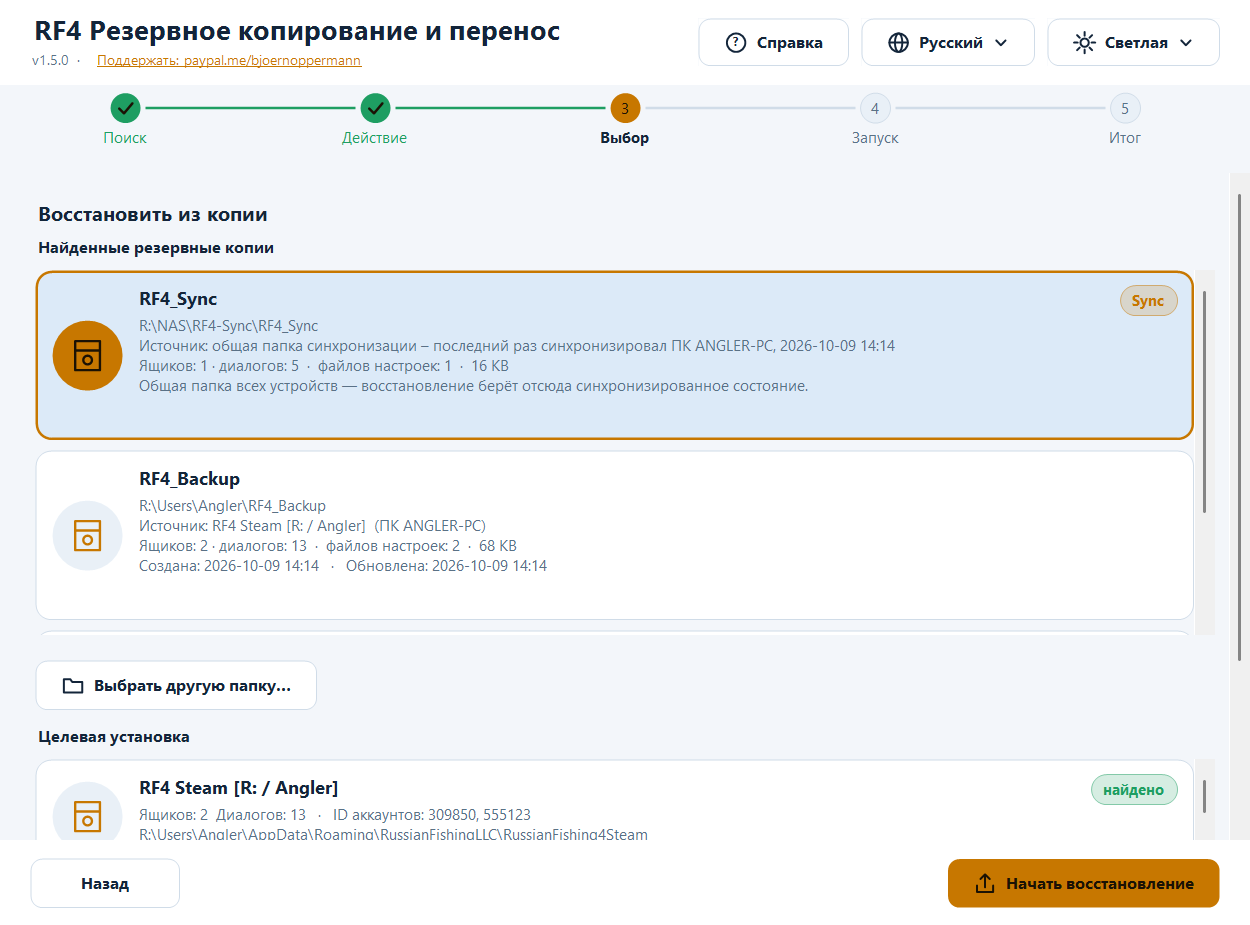
Task: Click the folder icon in browse button
Action: tap(73, 686)
